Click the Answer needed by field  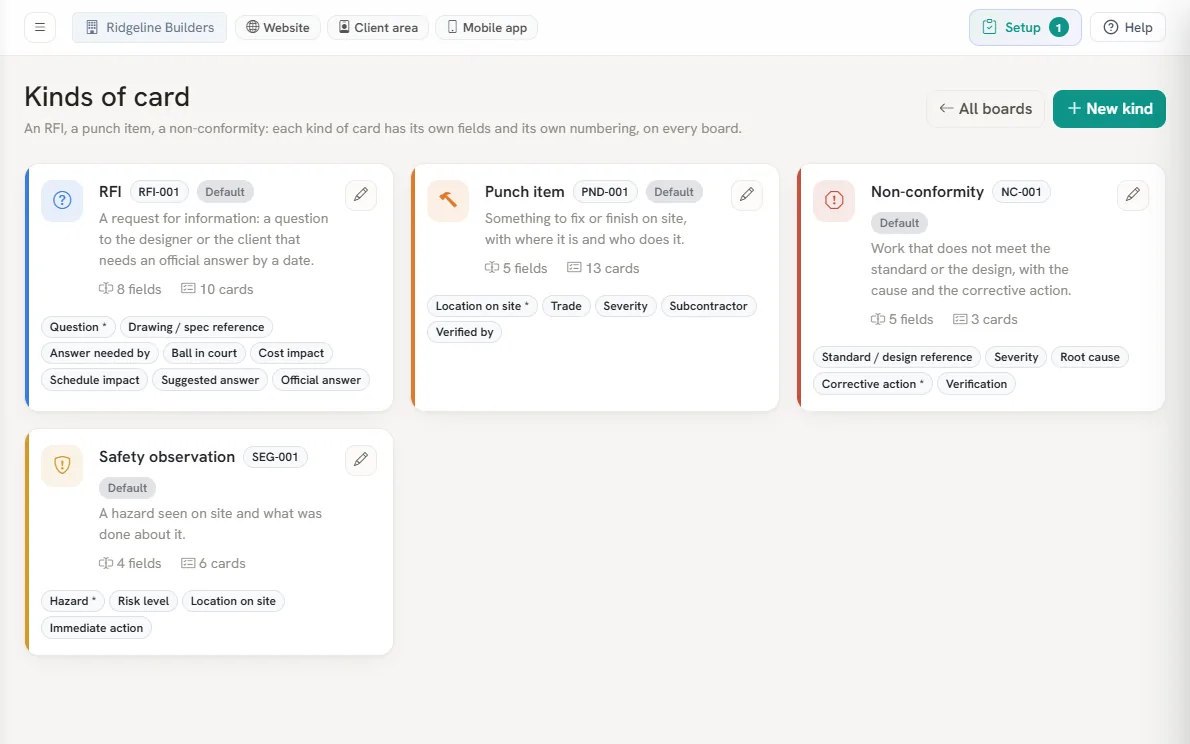pos(100,353)
